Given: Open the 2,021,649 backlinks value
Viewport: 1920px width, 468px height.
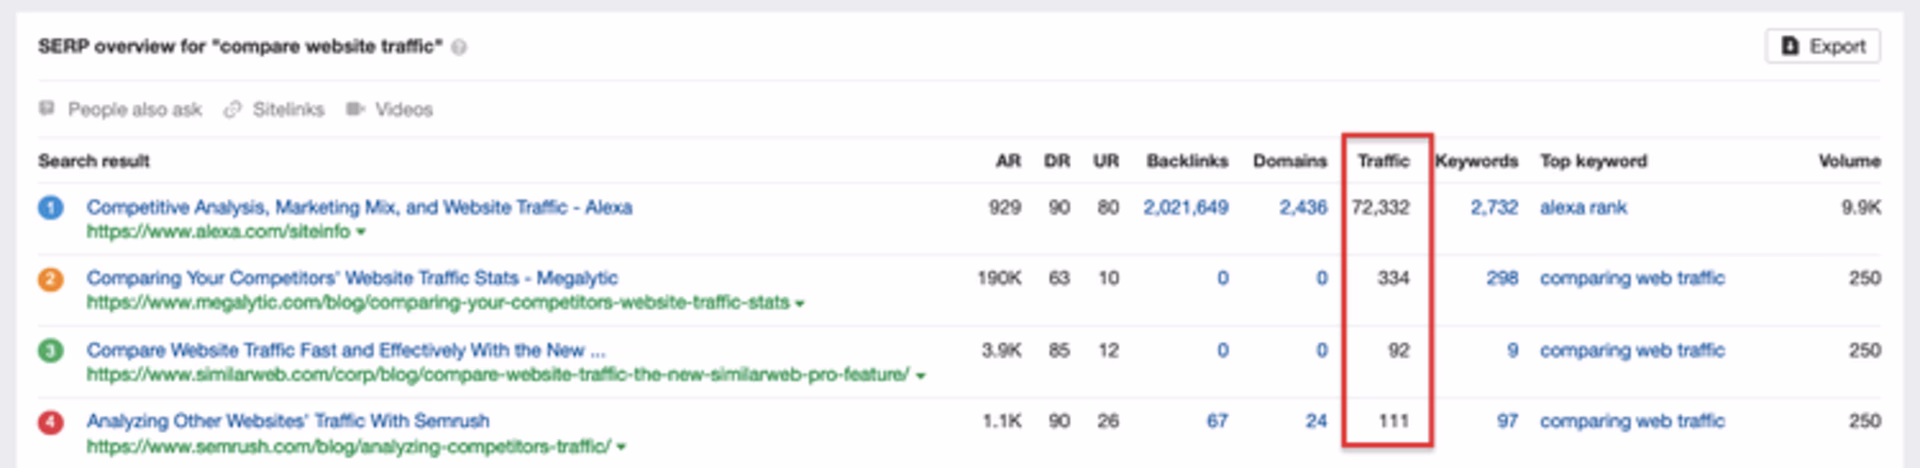Looking at the screenshot, I should pos(1186,207).
